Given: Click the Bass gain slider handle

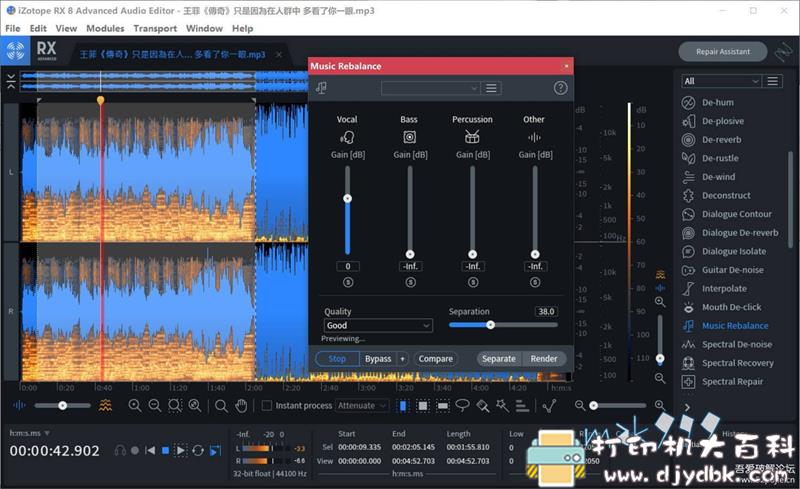Looking at the screenshot, I should coord(410,254).
